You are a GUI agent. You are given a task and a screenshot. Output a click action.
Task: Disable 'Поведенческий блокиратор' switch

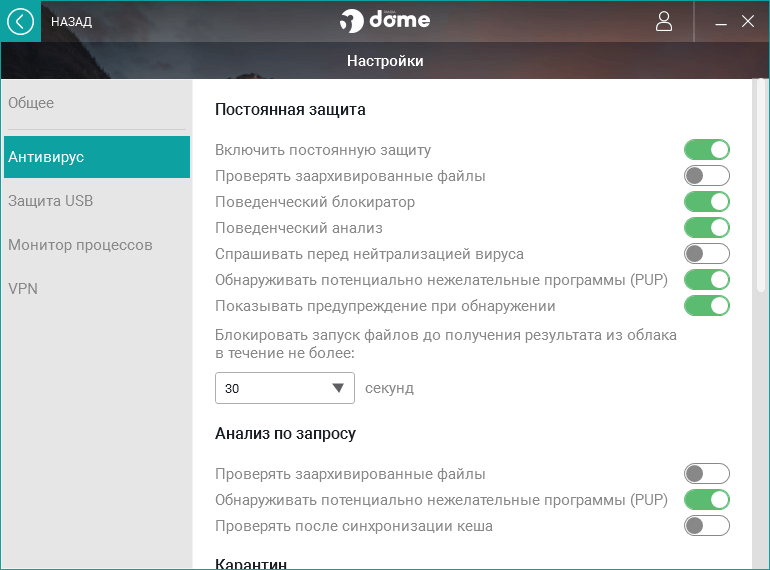click(x=707, y=202)
